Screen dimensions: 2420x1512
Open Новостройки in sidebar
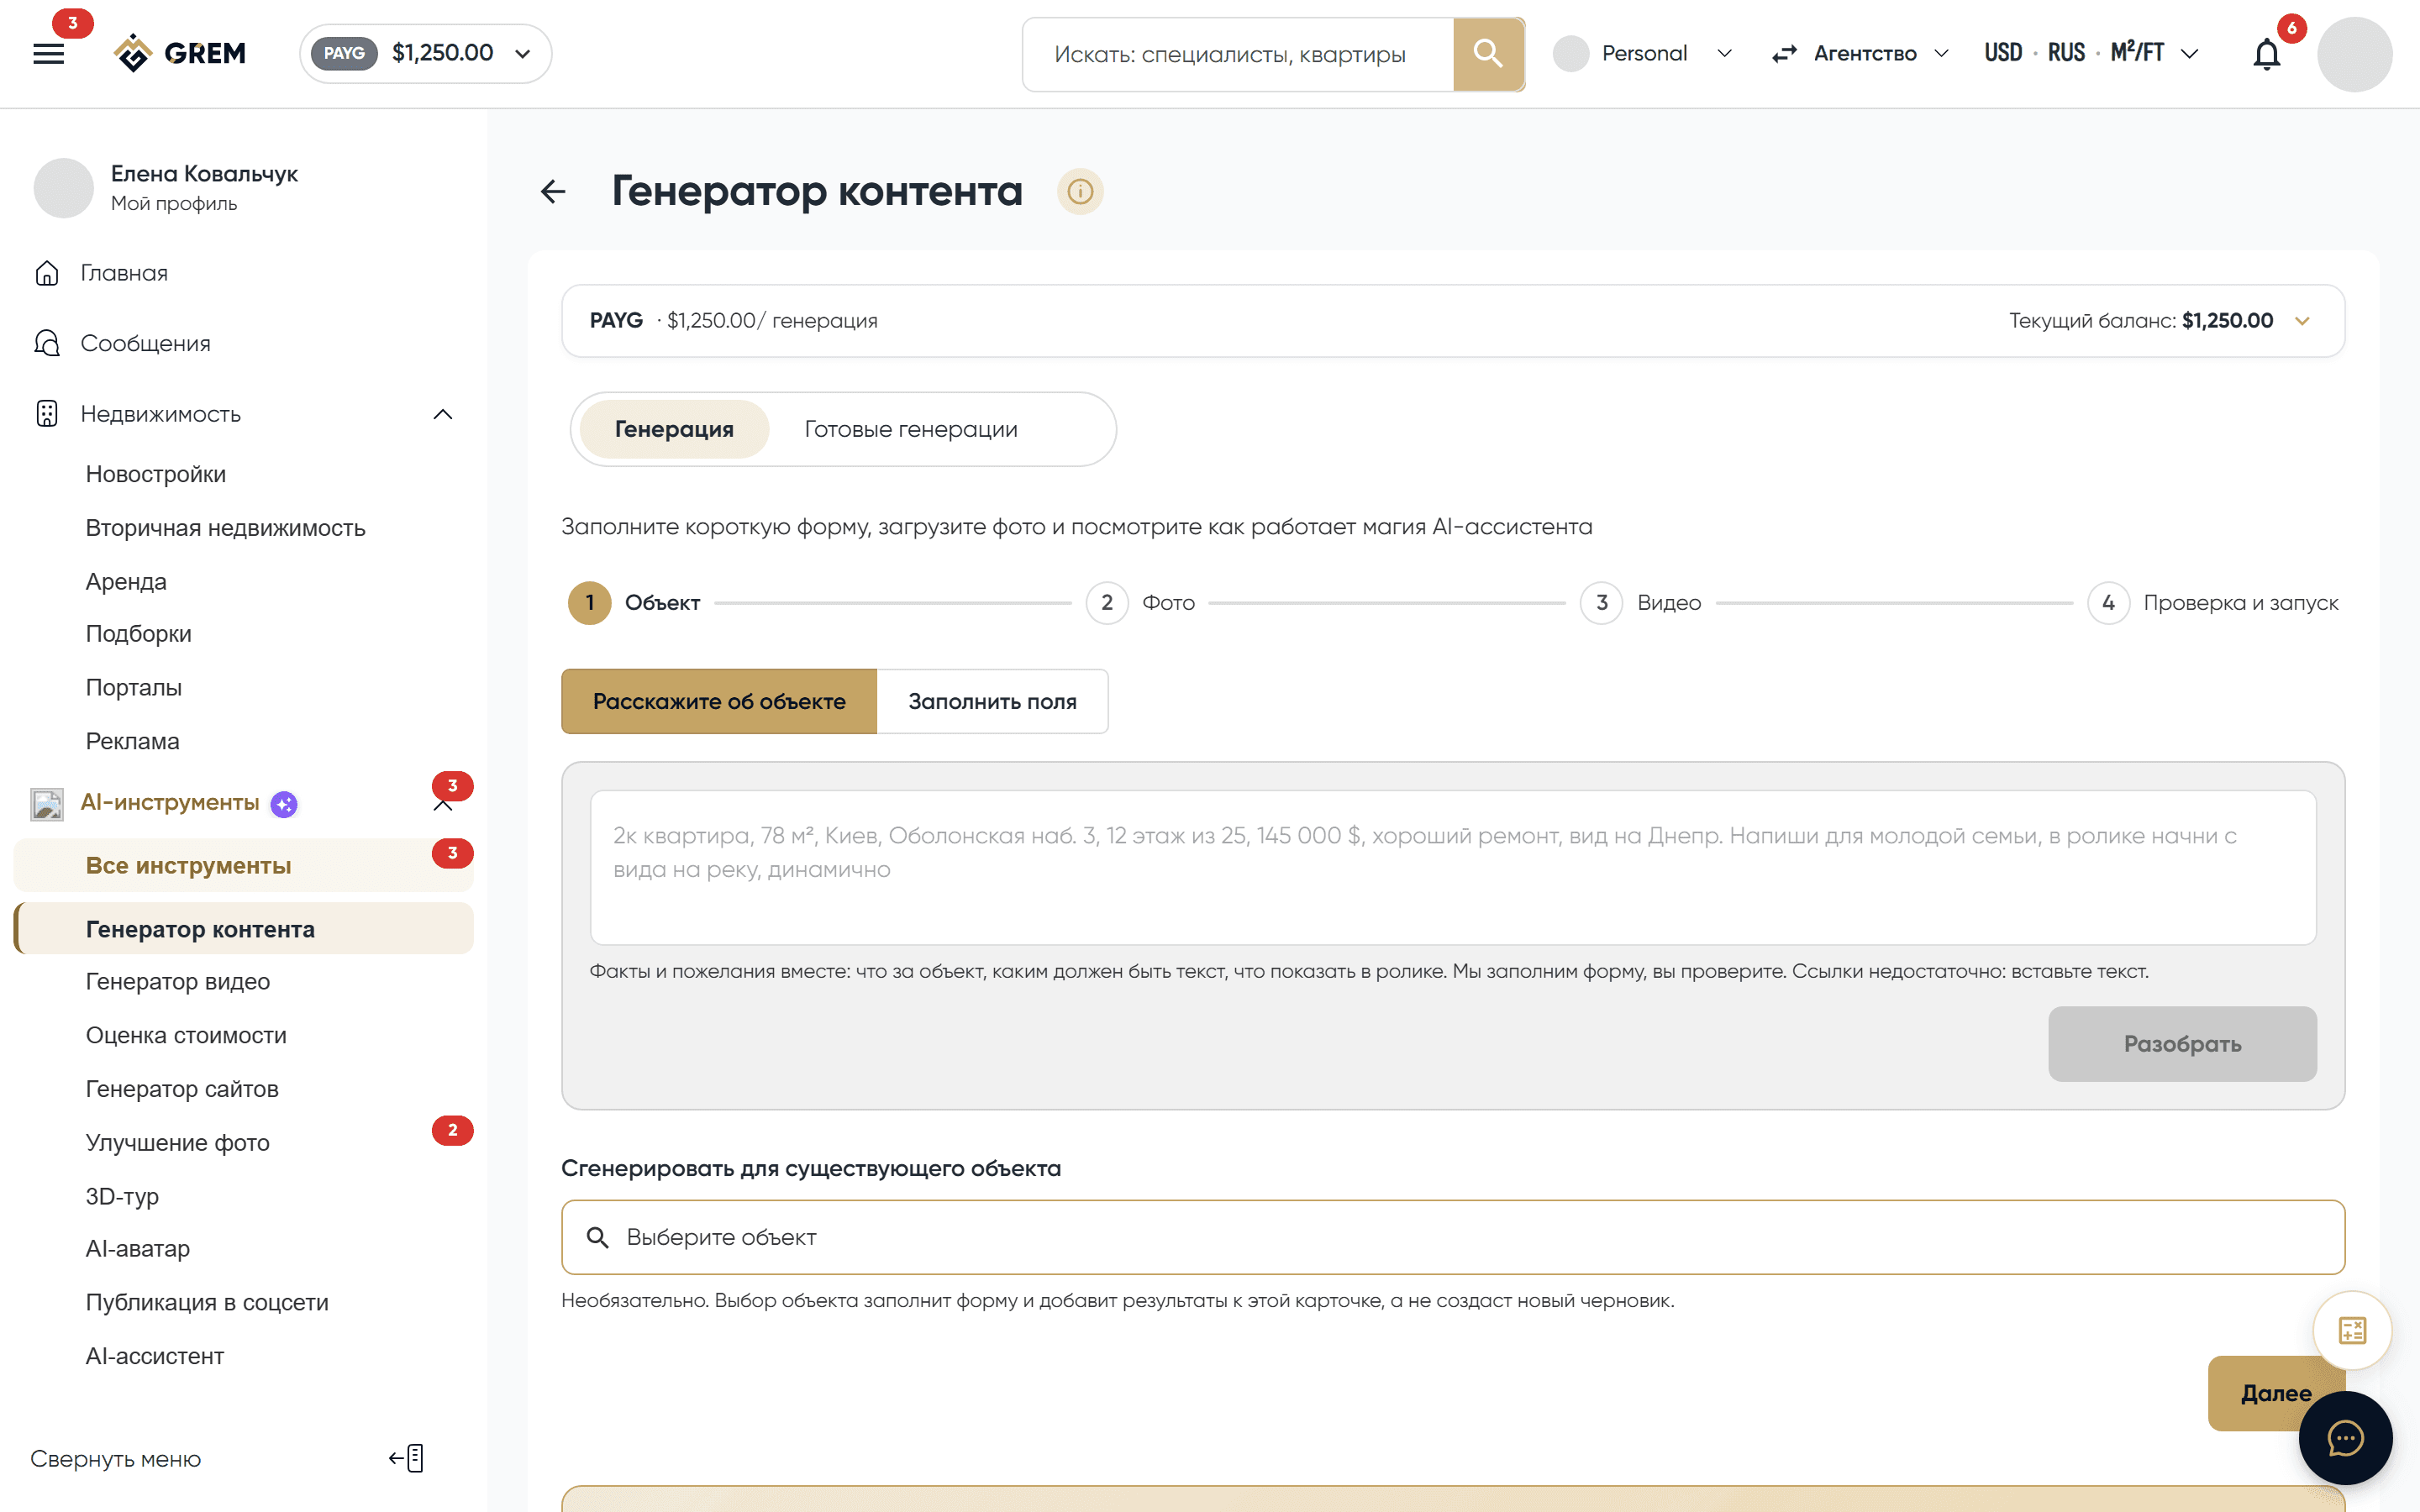pyautogui.click(x=156, y=474)
